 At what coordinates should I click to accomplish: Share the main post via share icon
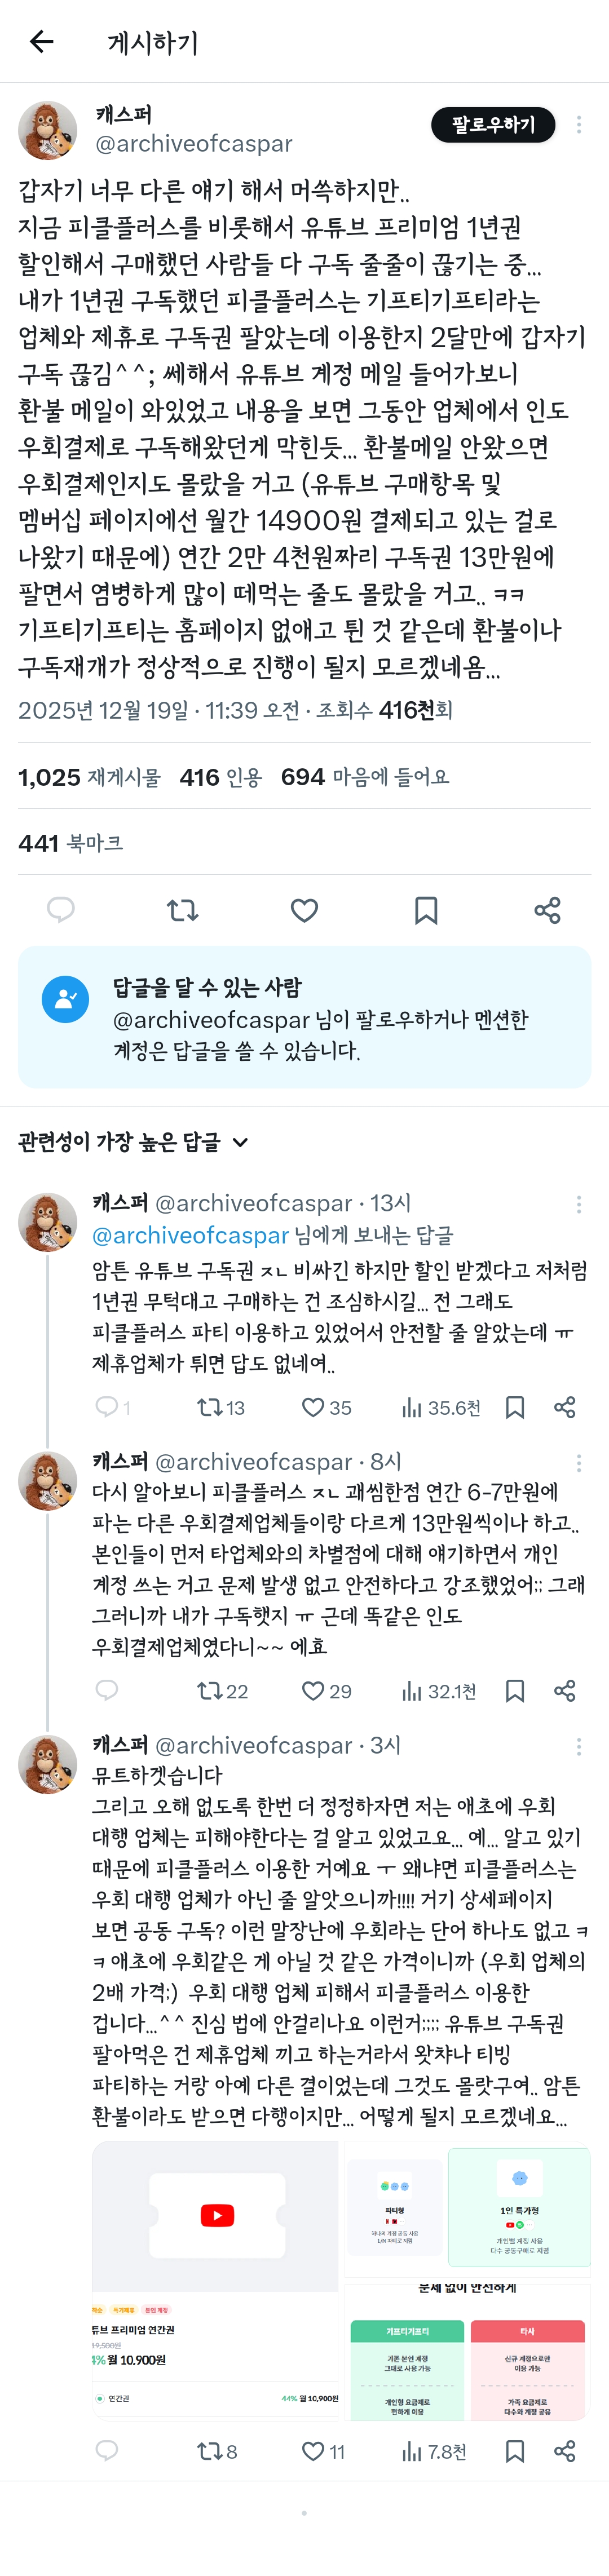547,909
